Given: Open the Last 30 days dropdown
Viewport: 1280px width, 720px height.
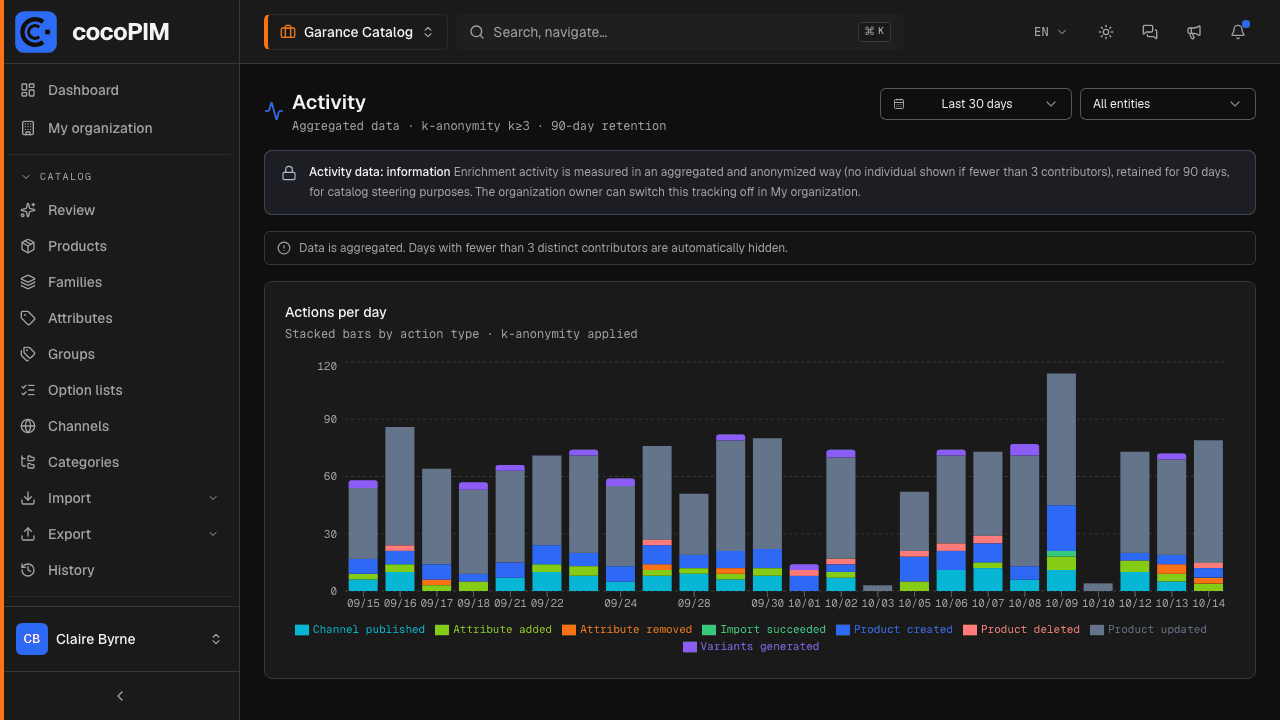Looking at the screenshot, I should point(976,104).
